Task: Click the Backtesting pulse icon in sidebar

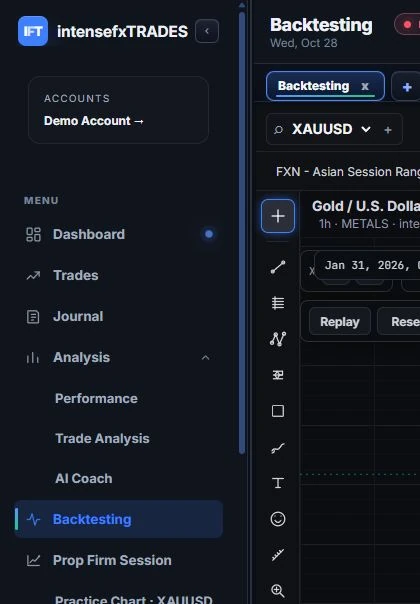Action: 34,519
